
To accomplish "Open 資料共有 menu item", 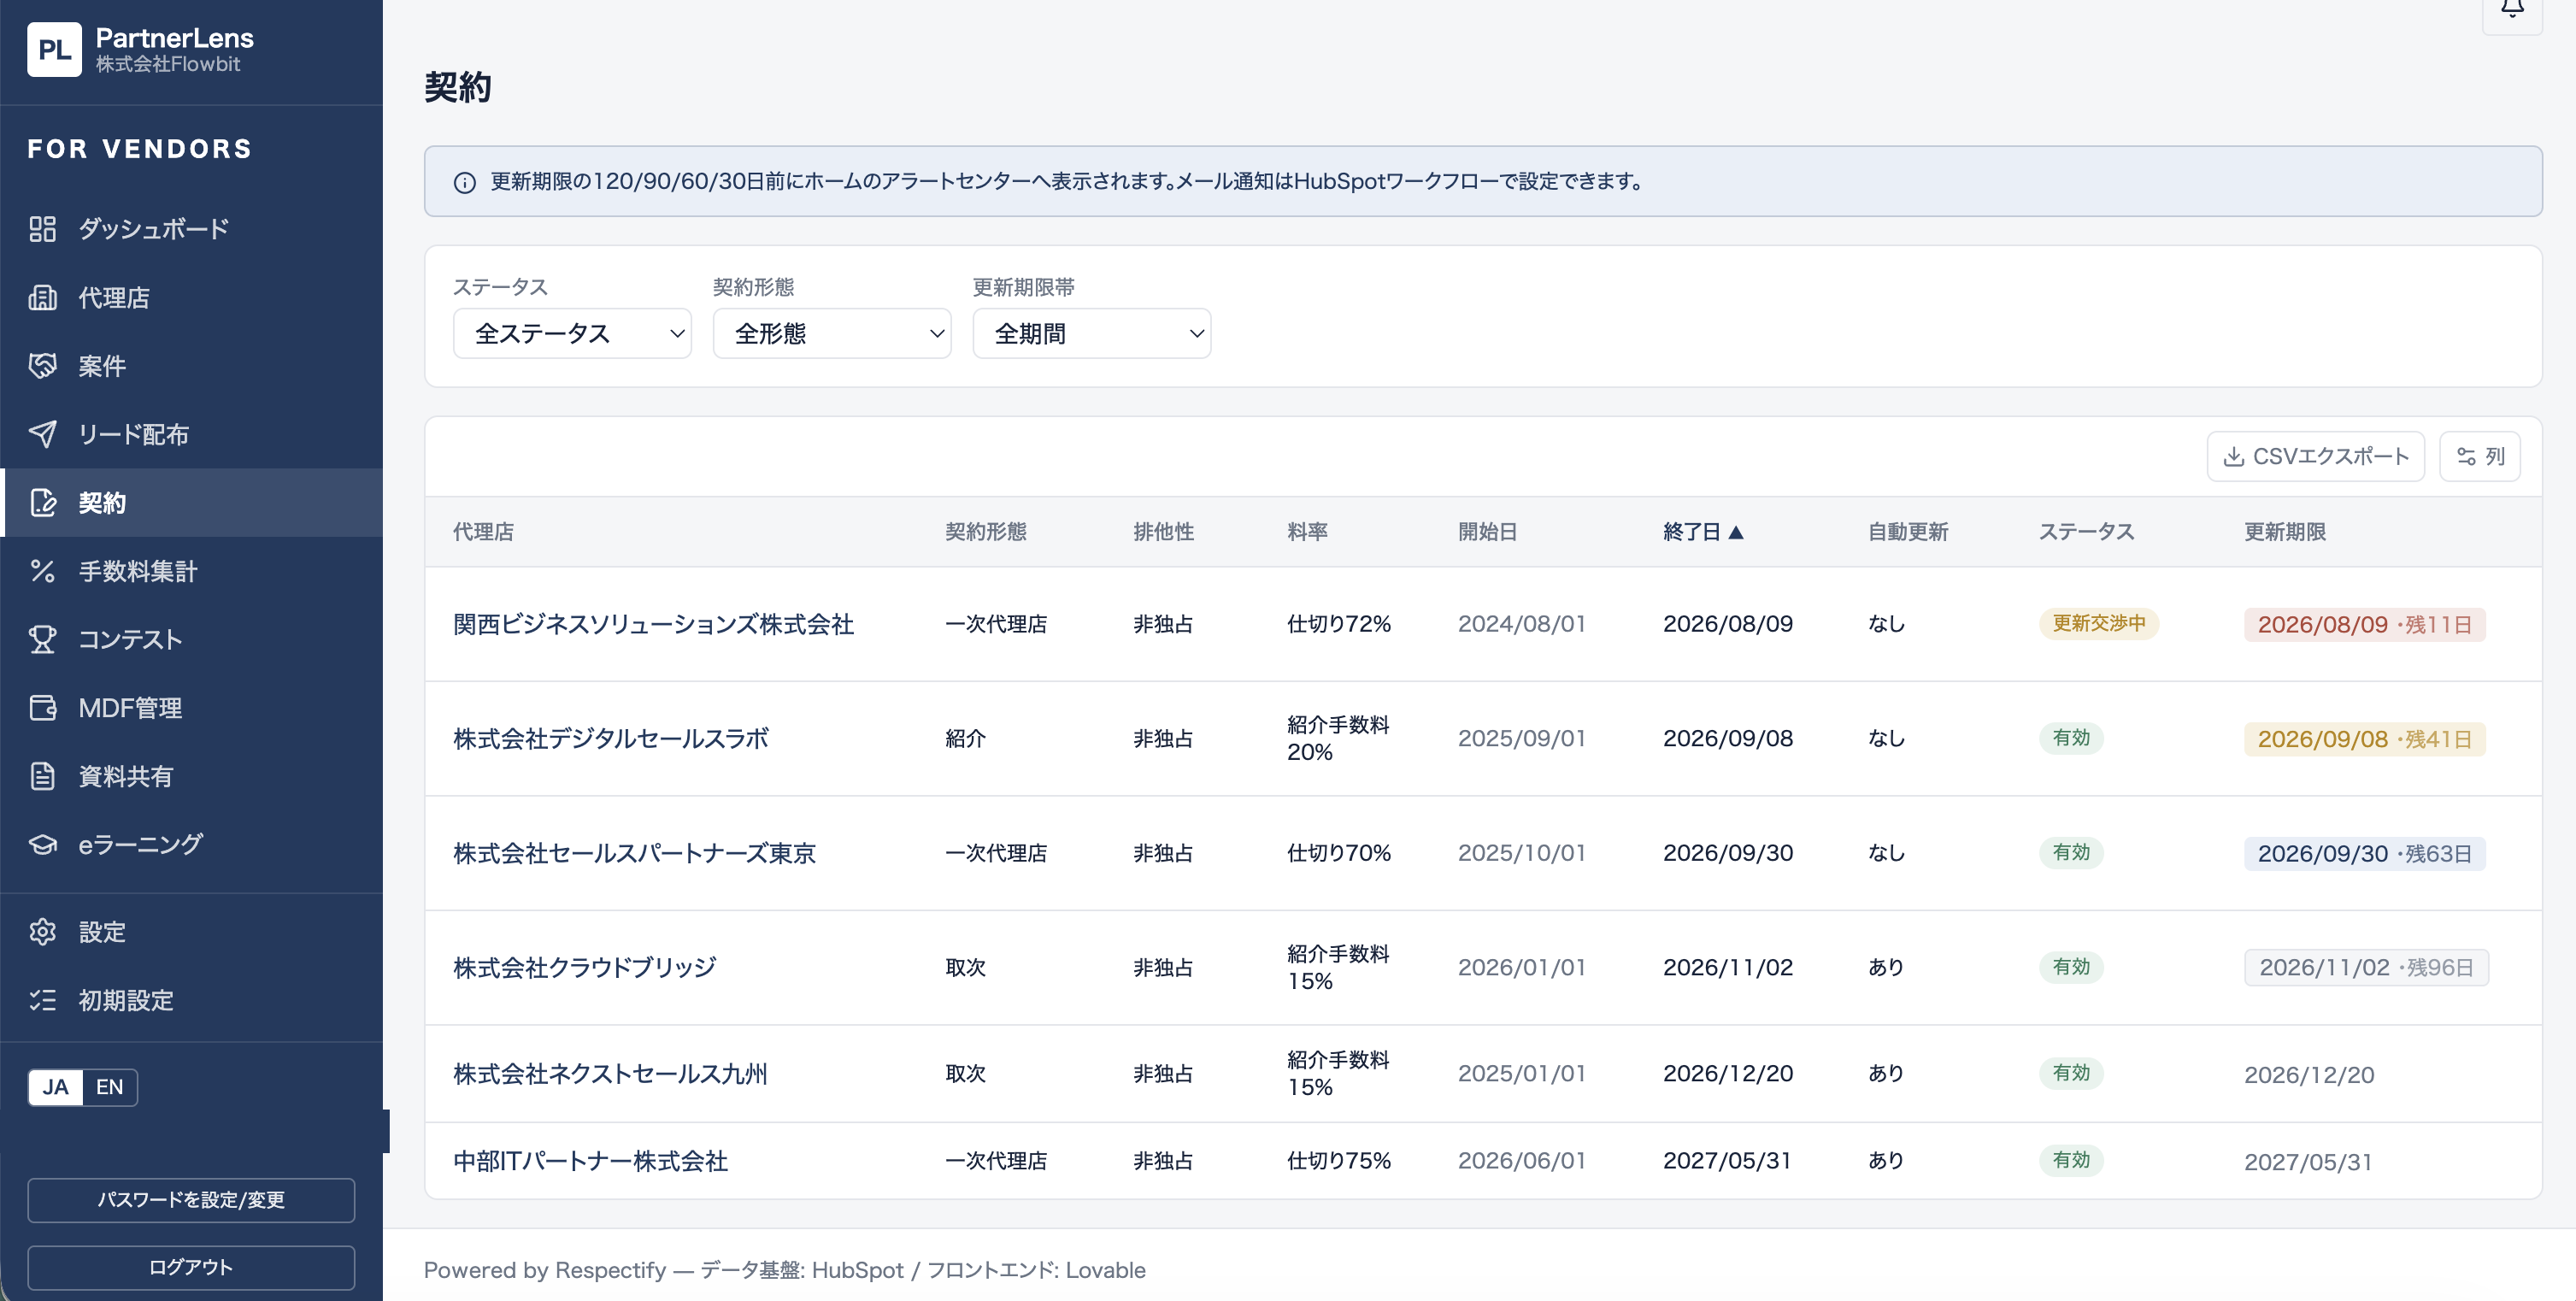I will click(x=191, y=776).
